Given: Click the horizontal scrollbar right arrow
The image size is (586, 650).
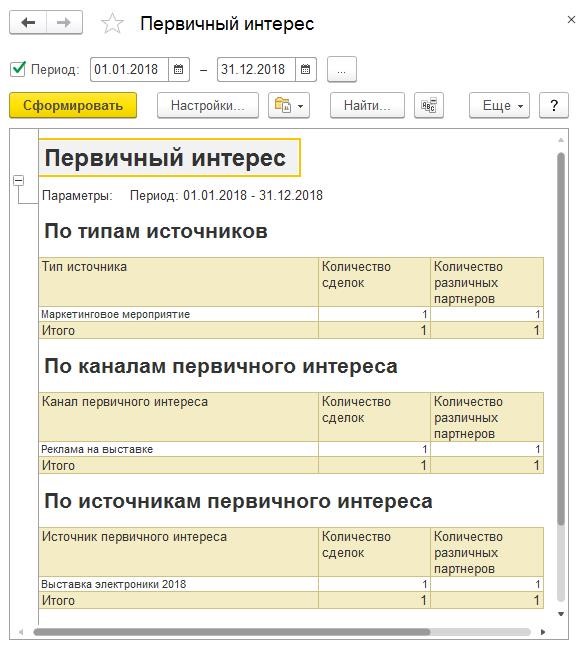Looking at the screenshot, I should 543,632.
